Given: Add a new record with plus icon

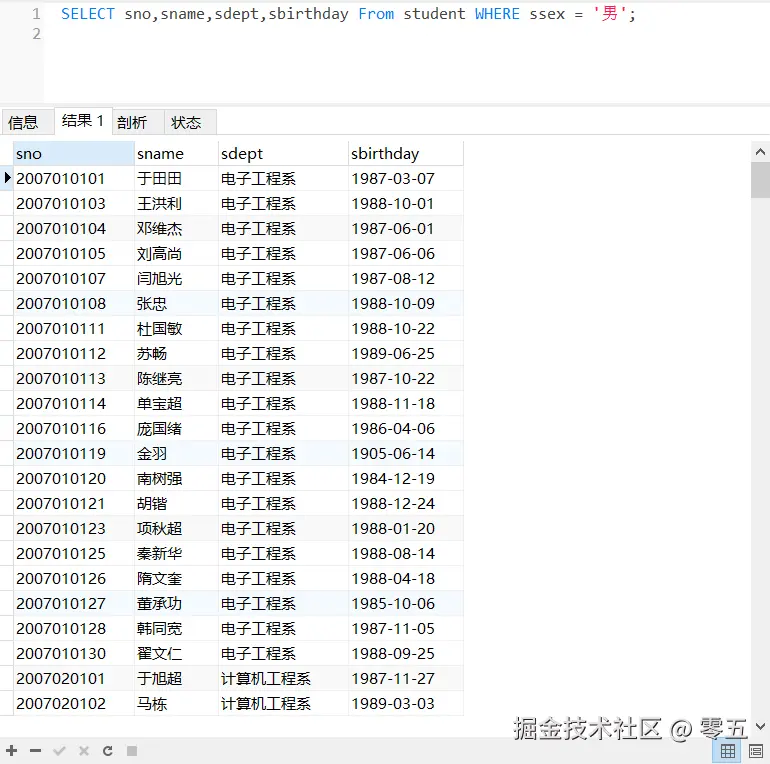Looking at the screenshot, I should pyautogui.click(x=12, y=750).
